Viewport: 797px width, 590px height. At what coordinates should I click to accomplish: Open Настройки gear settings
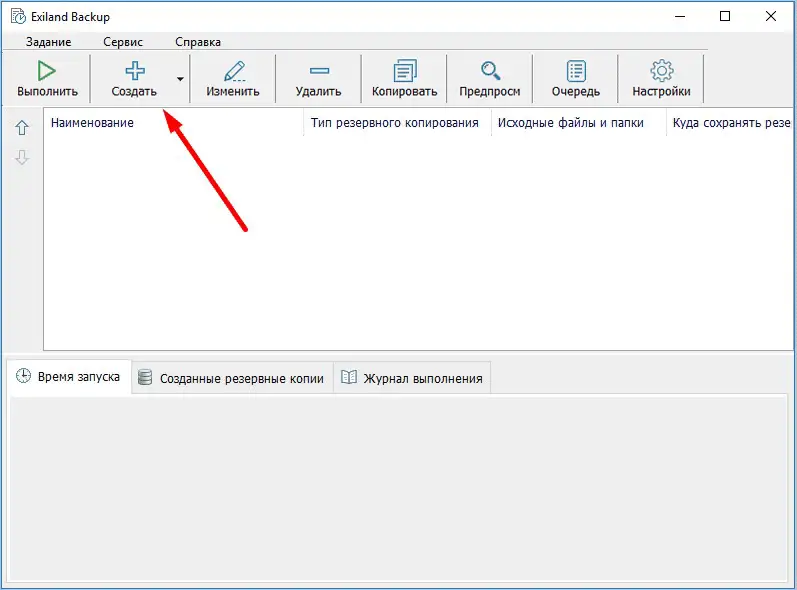click(x=661, y=71)
